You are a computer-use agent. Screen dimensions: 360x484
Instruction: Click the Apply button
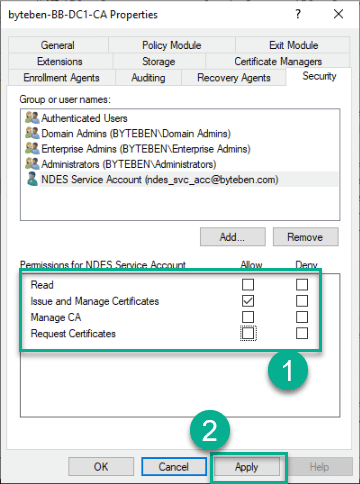[x=247, y=467]
